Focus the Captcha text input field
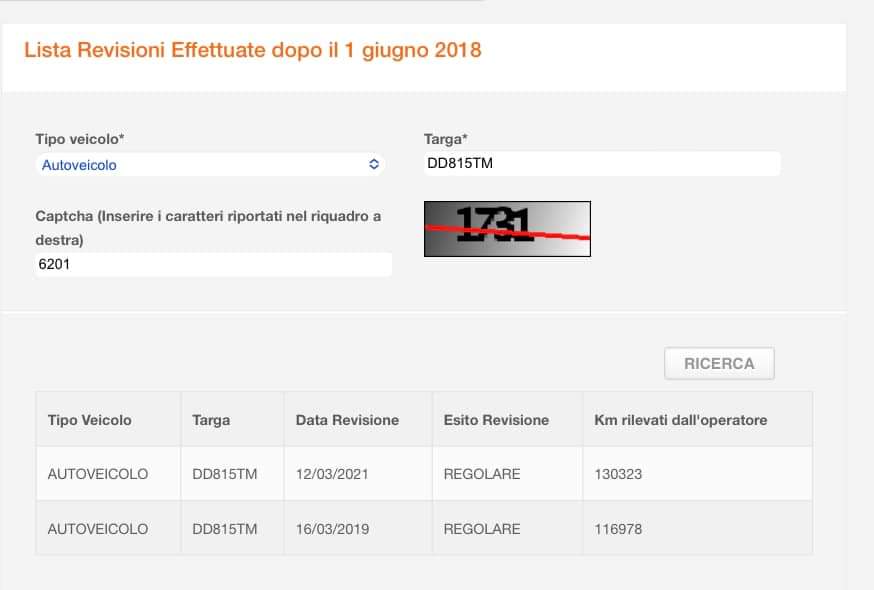This screenshot has width=874, height=590. tap(212, 265)
